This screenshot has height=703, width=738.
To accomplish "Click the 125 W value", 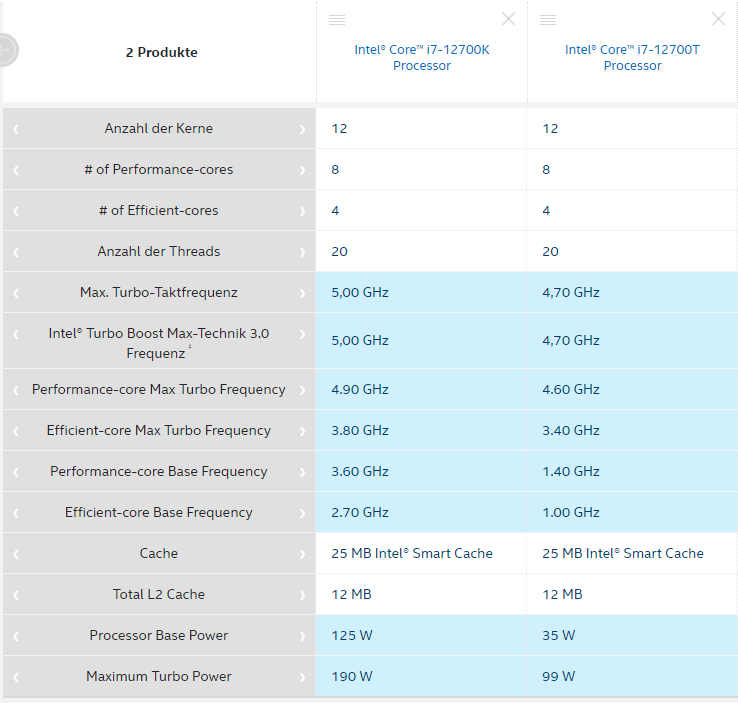I will (352, 635).
